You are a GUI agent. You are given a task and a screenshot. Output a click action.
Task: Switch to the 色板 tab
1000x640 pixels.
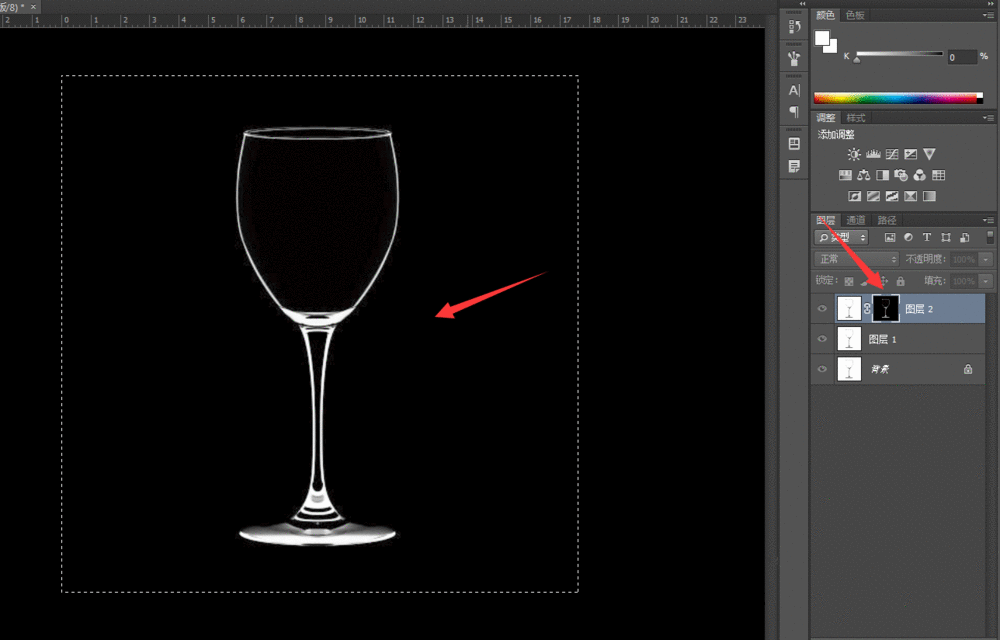click(x=855, y=15)
